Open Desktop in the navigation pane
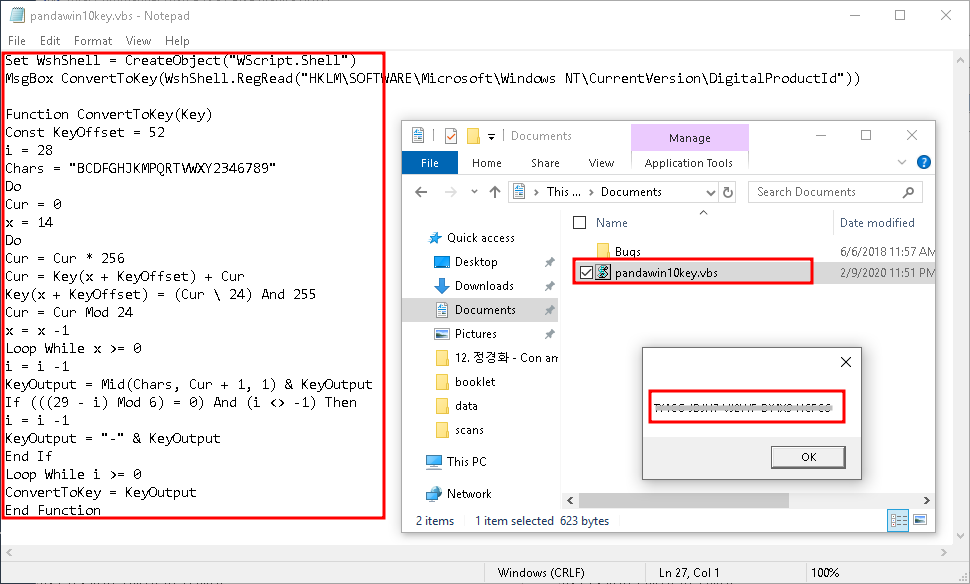This screenshot has height=584, width=970. (x=476, y=262)
